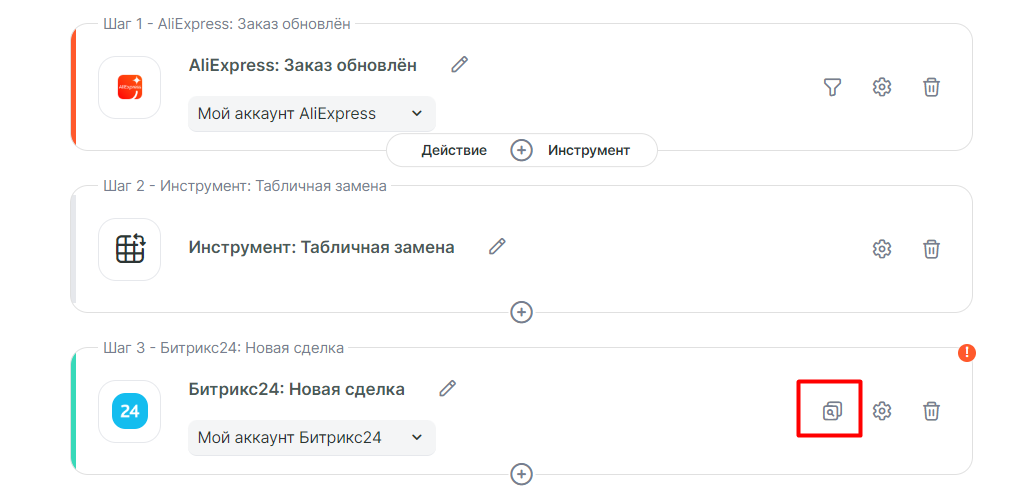Click plus between Действие and Инструмент

(521, 150)
